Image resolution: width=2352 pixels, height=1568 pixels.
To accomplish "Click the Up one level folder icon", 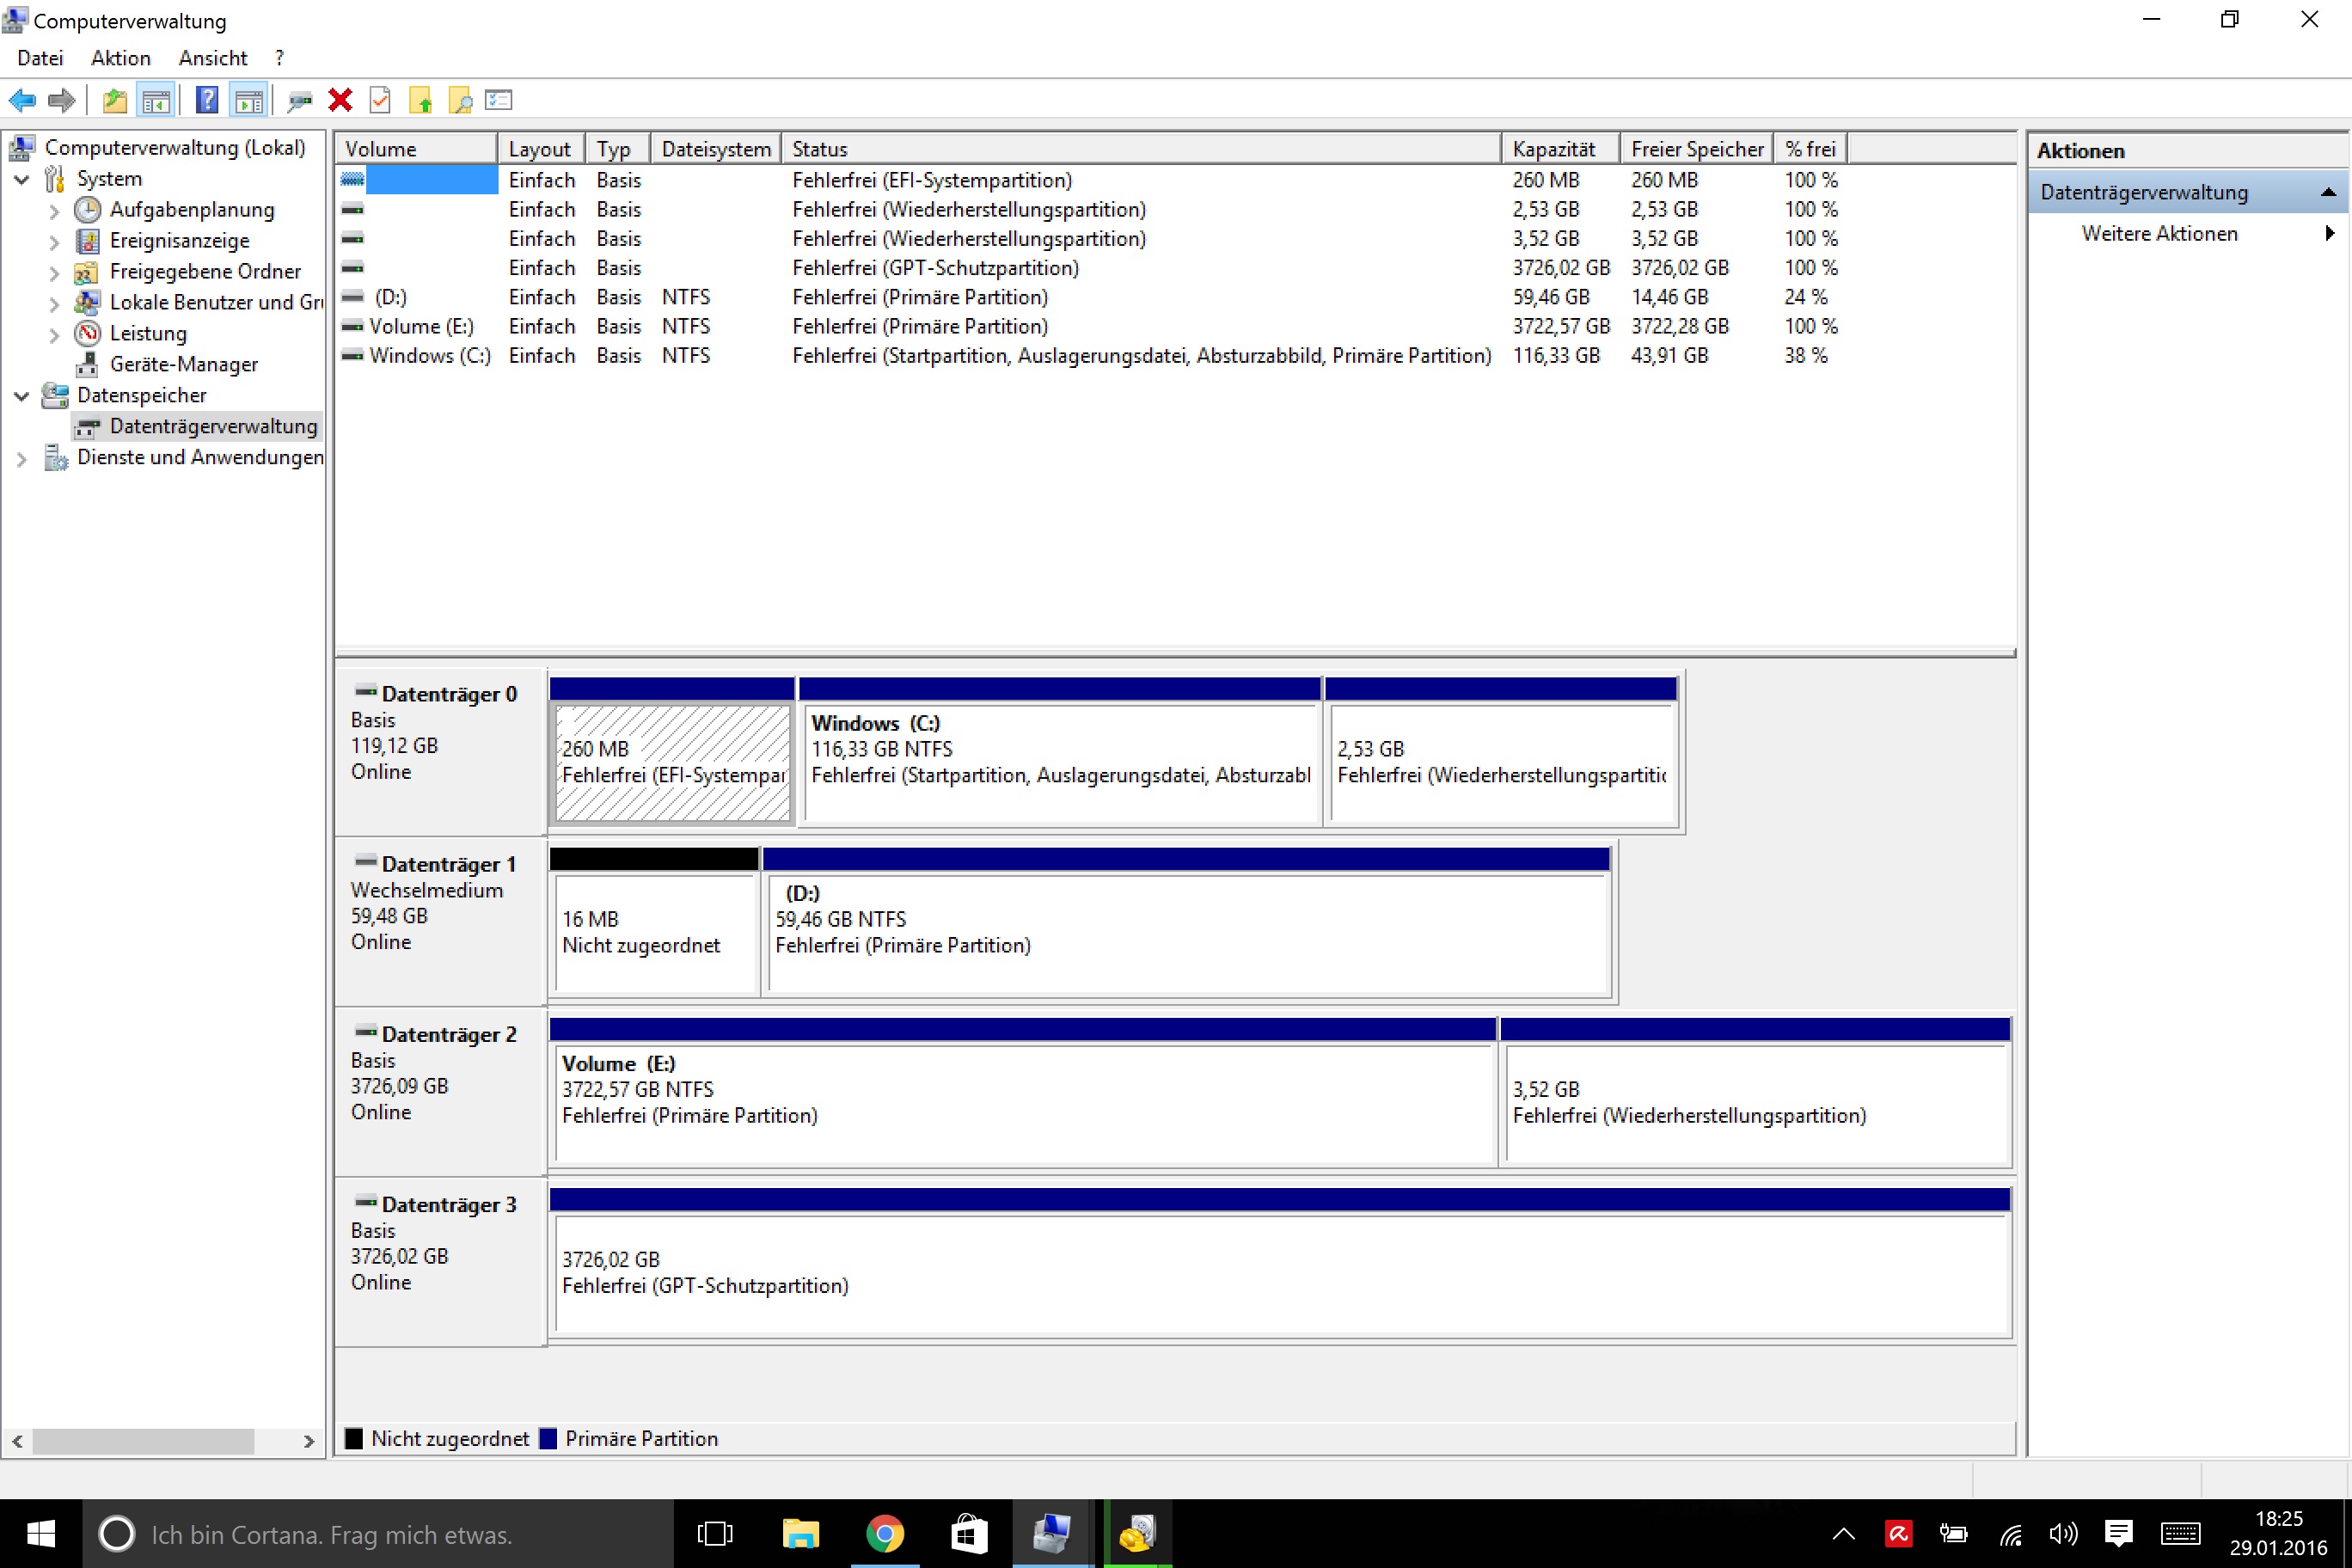I will pos(115,100).
